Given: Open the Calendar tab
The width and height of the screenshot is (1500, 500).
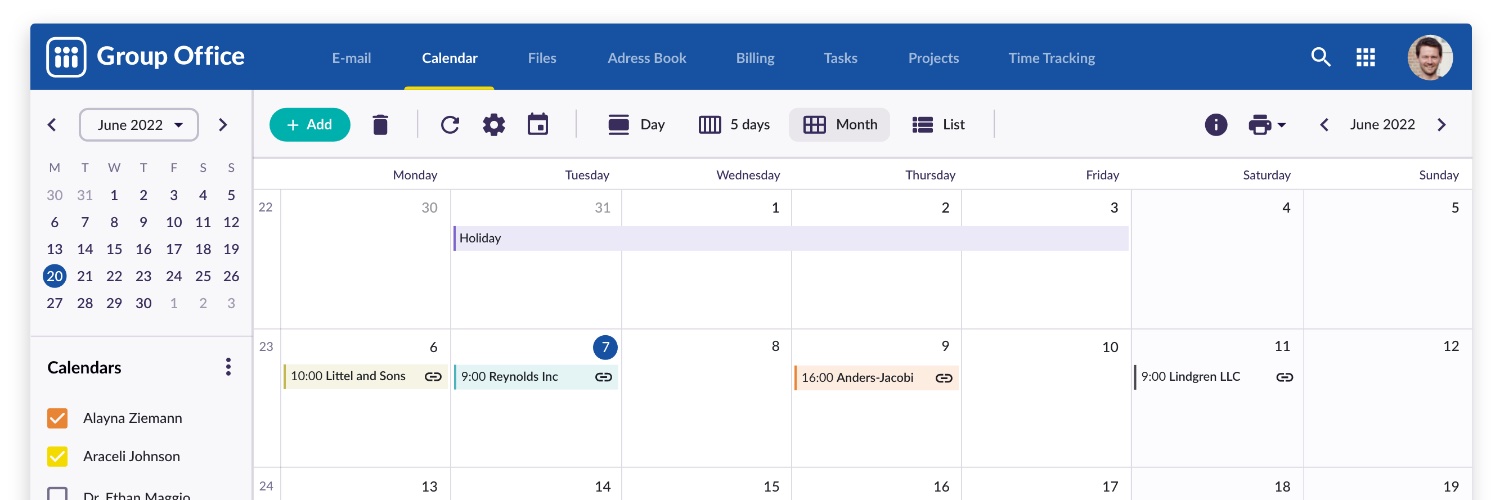Looking at the screenshot, I should point(450,58).
